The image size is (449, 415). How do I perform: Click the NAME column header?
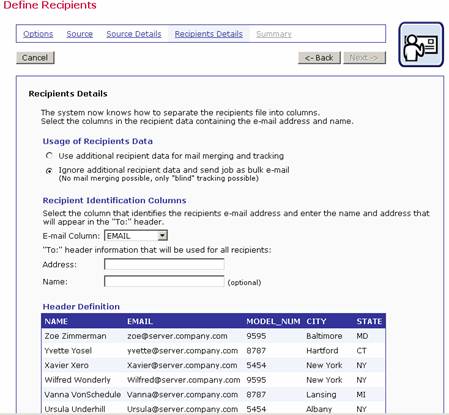(56, 321)
